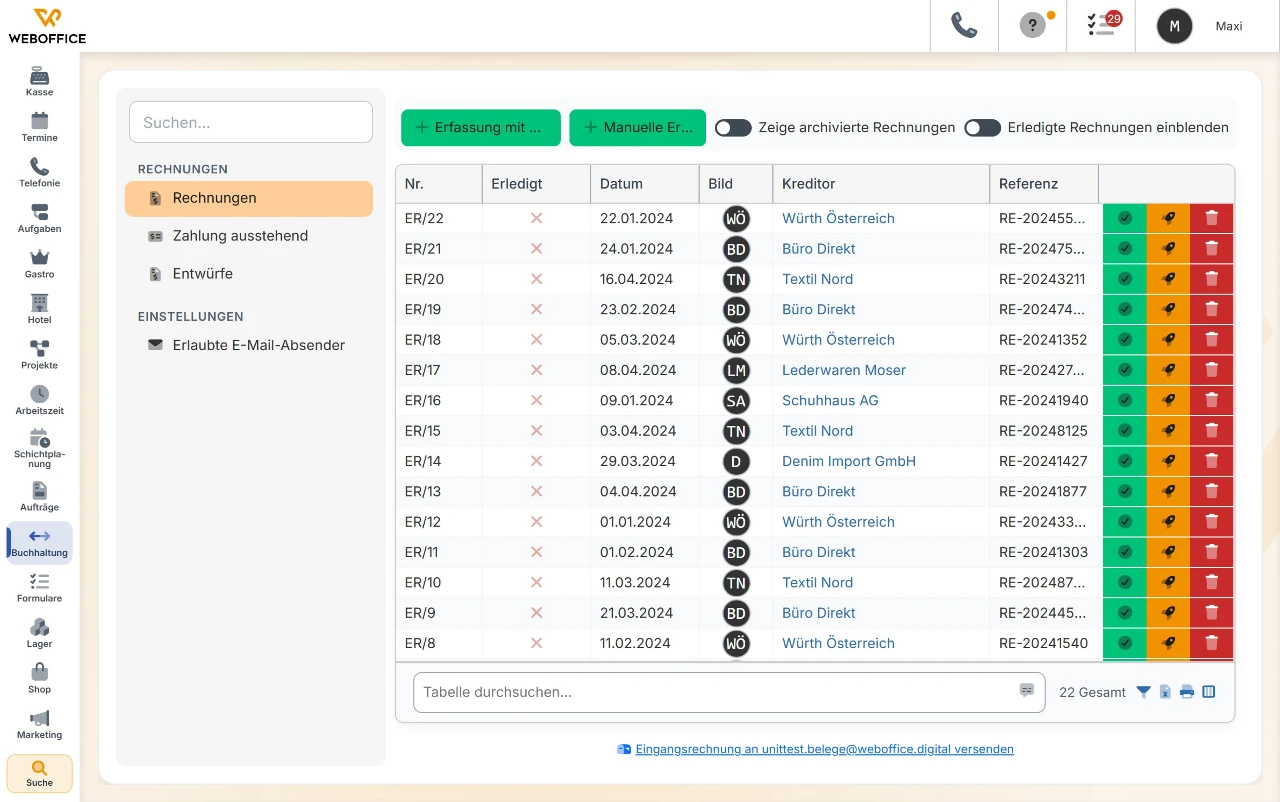The width and height of the screenshot is (1280, 802).
Task: Open Termine calendar in sidebar
Action: [x=39, y=127]
